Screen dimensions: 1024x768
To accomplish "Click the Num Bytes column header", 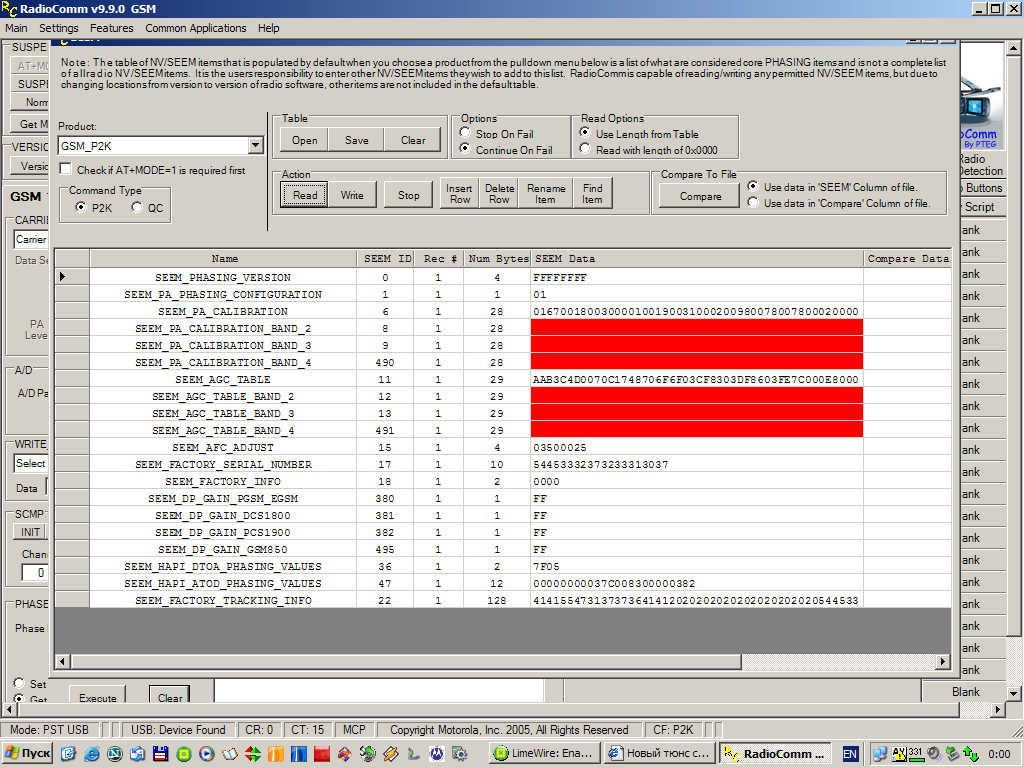I will [x=497, y=259].
